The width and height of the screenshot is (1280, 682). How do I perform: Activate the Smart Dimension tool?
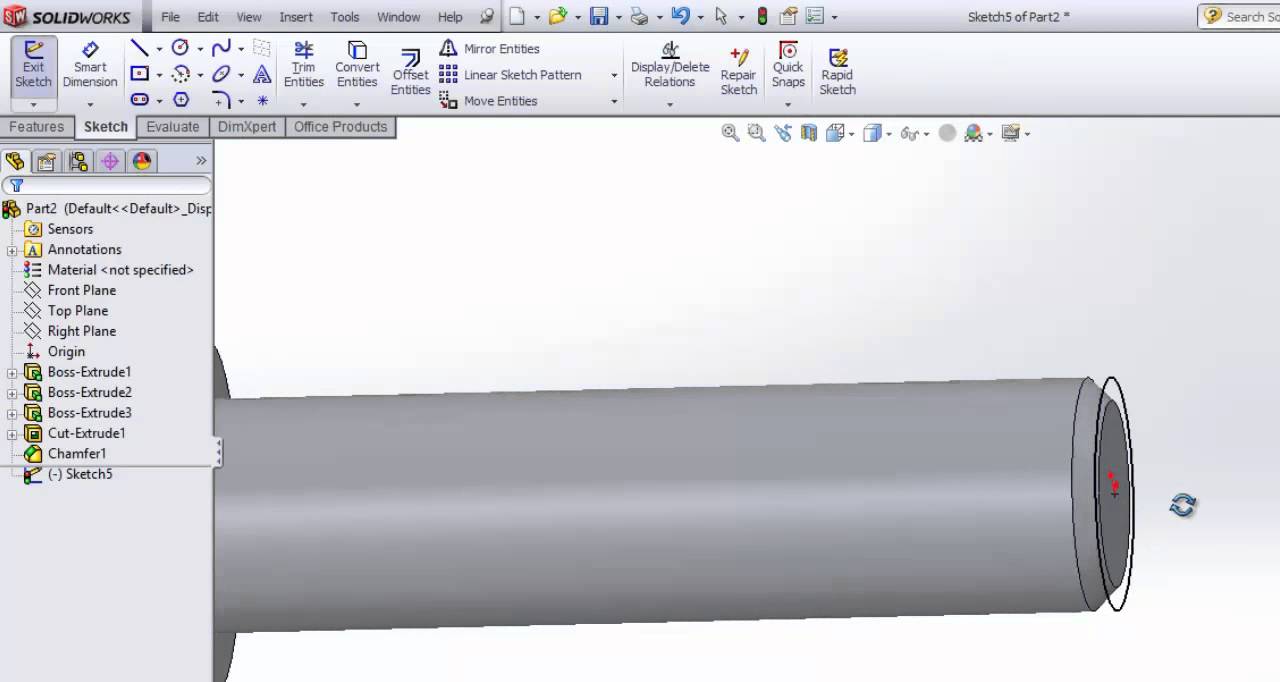[x=90, y=65]
